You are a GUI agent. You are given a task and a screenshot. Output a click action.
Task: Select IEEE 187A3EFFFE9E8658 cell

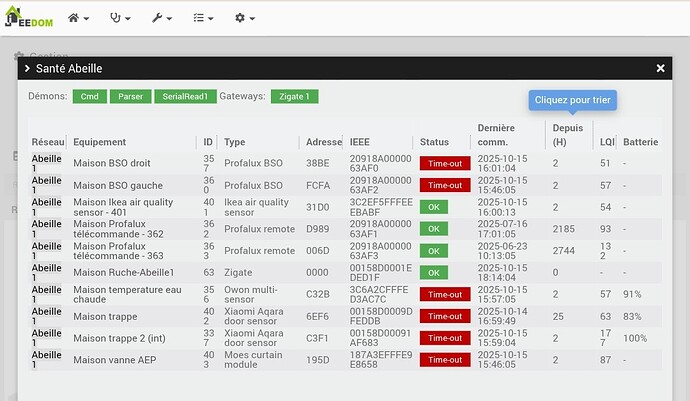coord(381,360)
